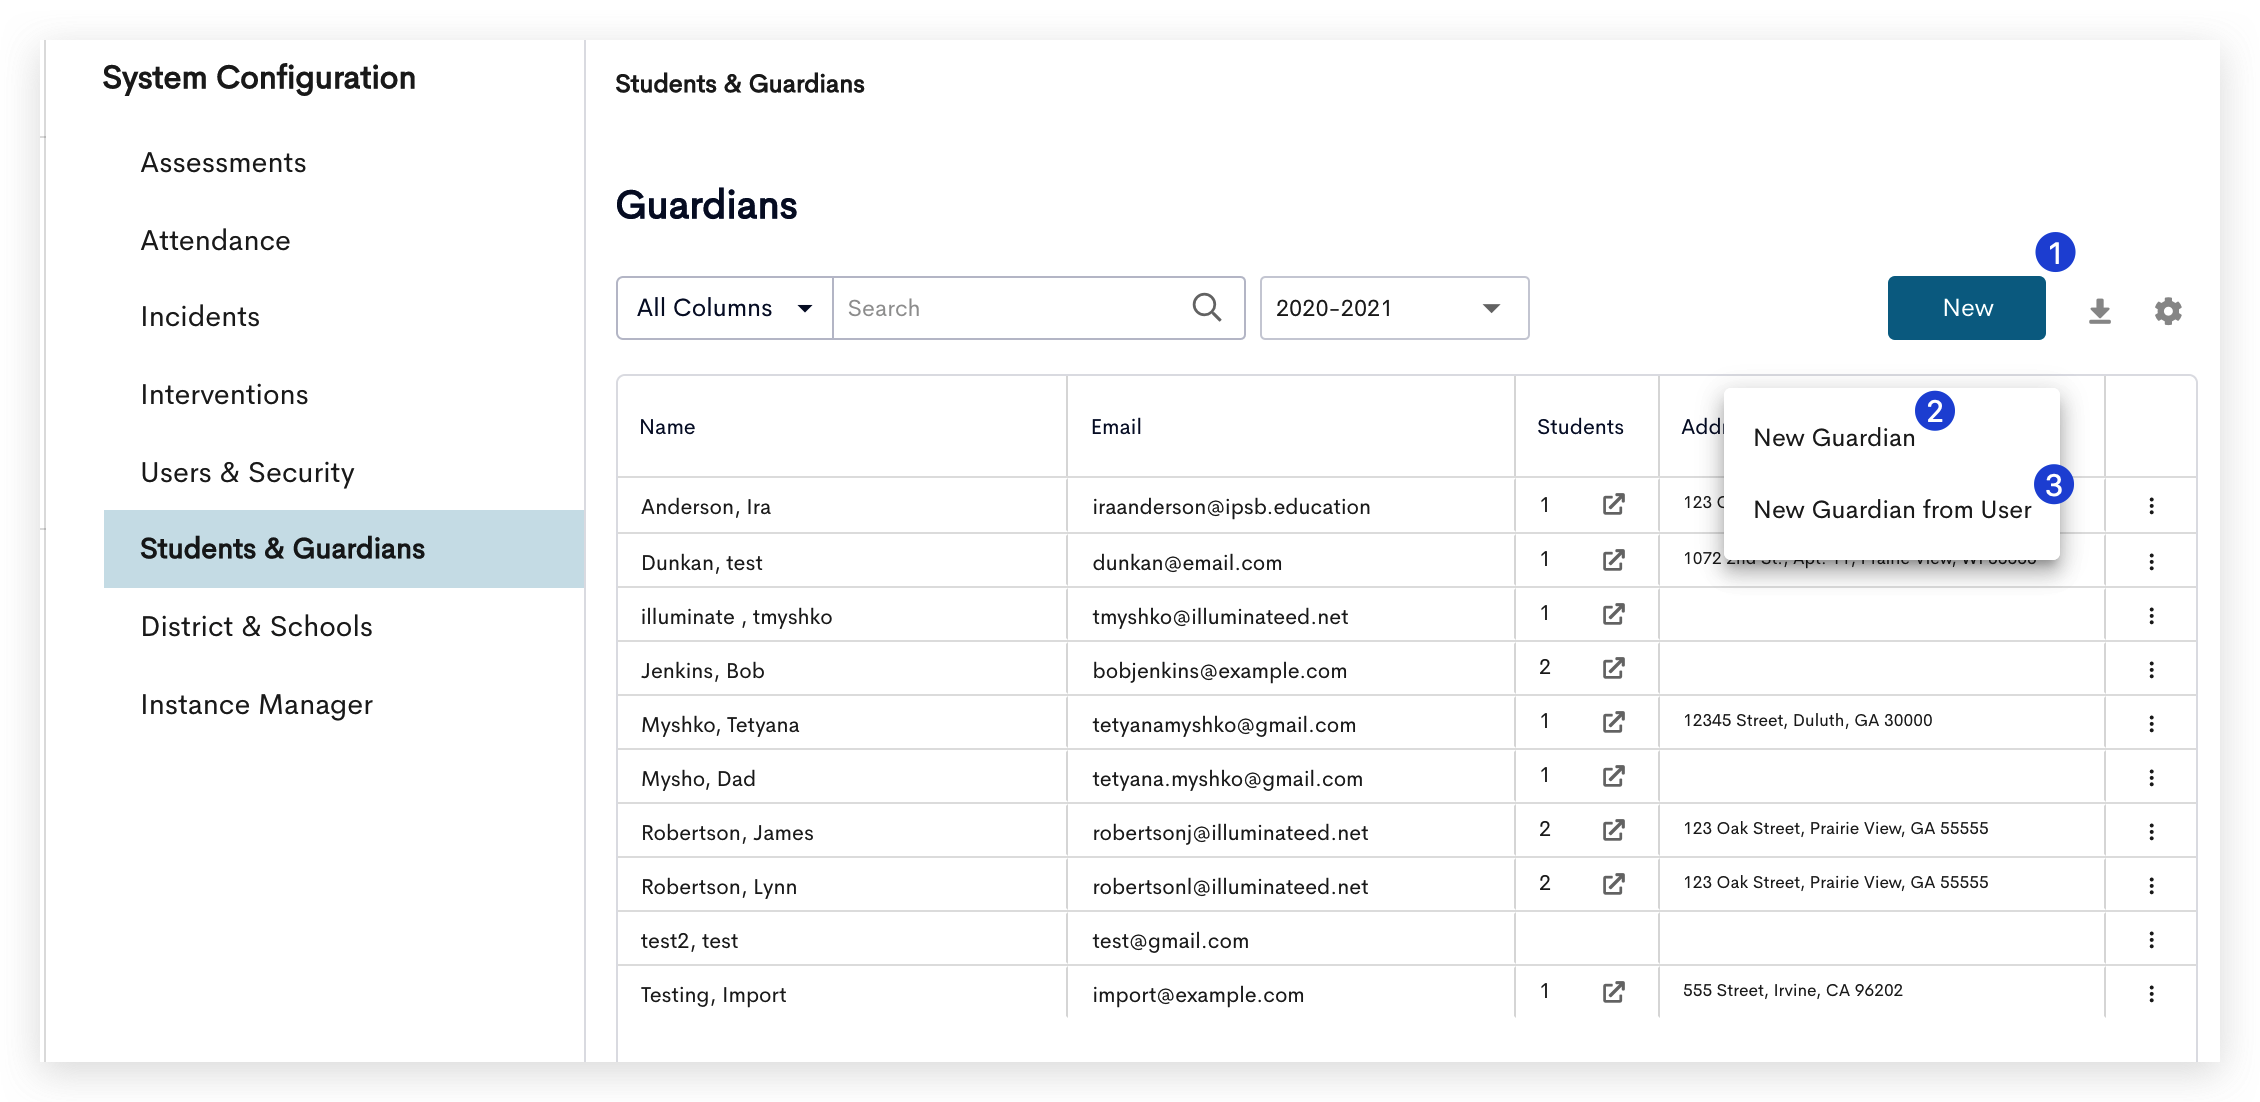Open students link for Mysho, Dad

tap(1613, 776)
